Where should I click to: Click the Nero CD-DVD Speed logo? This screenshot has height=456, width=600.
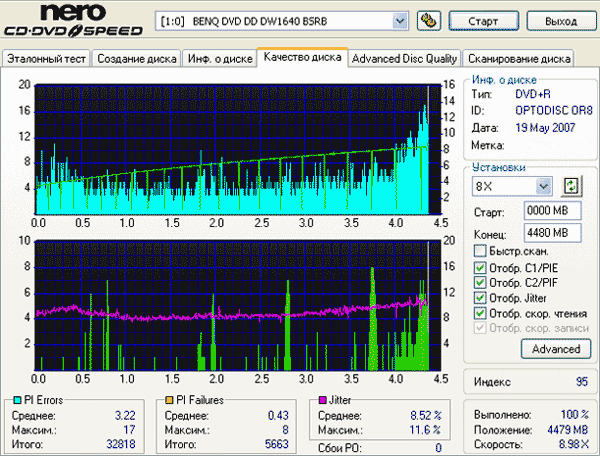[x=73, y=20]
